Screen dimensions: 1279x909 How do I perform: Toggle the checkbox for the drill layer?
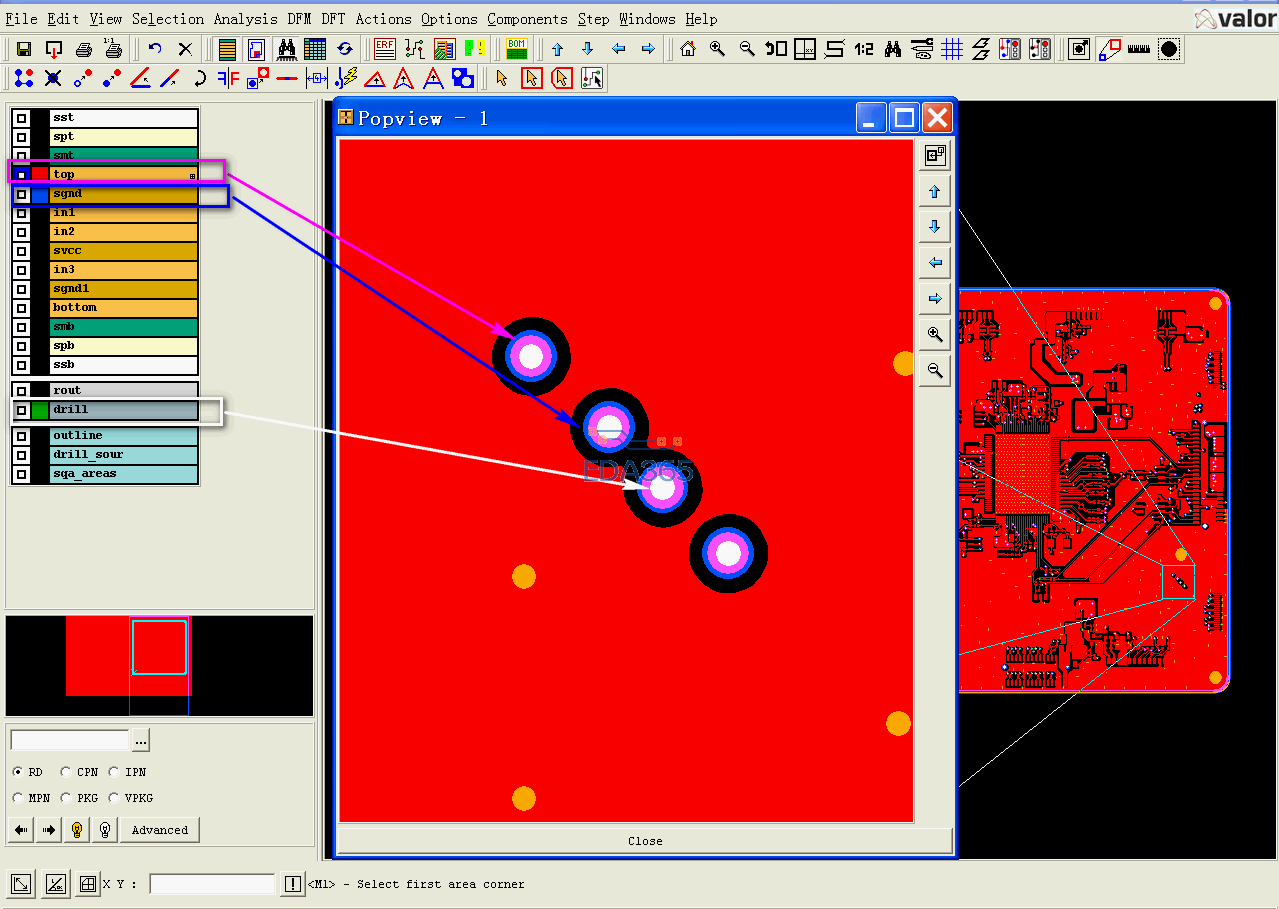[21, 410]
